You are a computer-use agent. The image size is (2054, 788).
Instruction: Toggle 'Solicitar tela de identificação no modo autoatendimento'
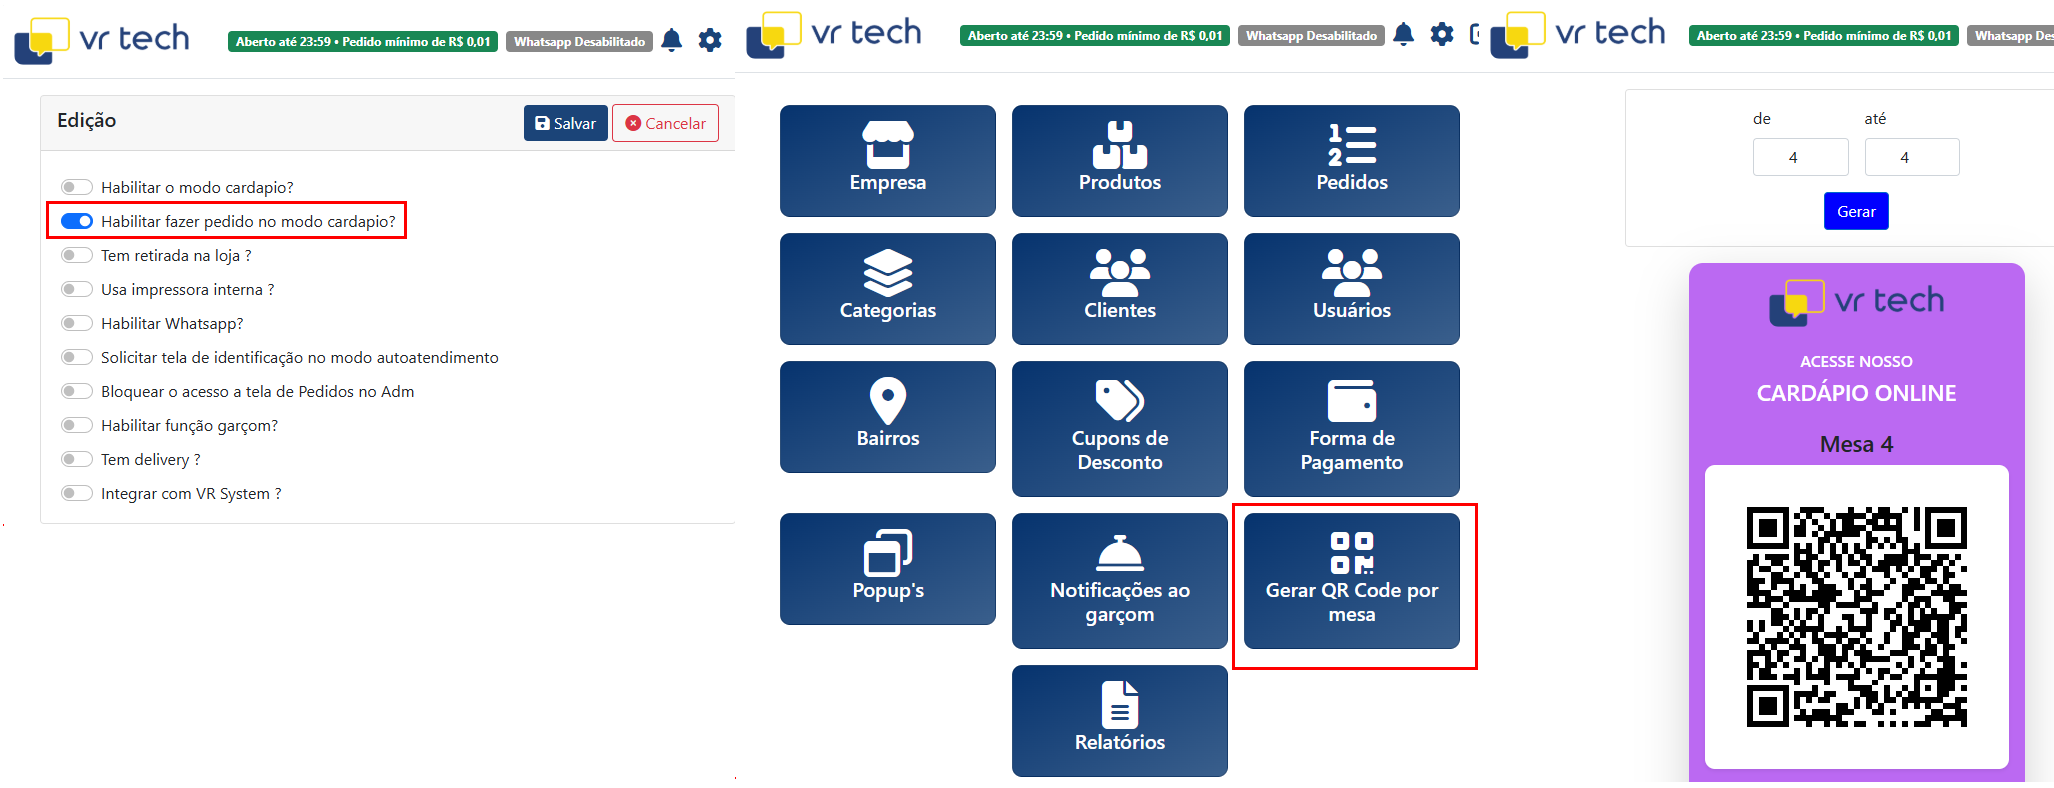pyautogui.click(x=77, y=357)
